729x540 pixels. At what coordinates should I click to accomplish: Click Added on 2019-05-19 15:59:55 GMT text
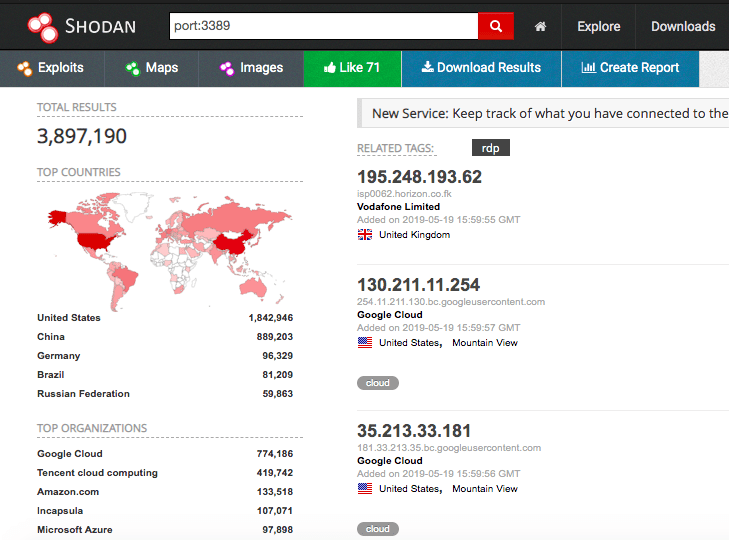438,220
